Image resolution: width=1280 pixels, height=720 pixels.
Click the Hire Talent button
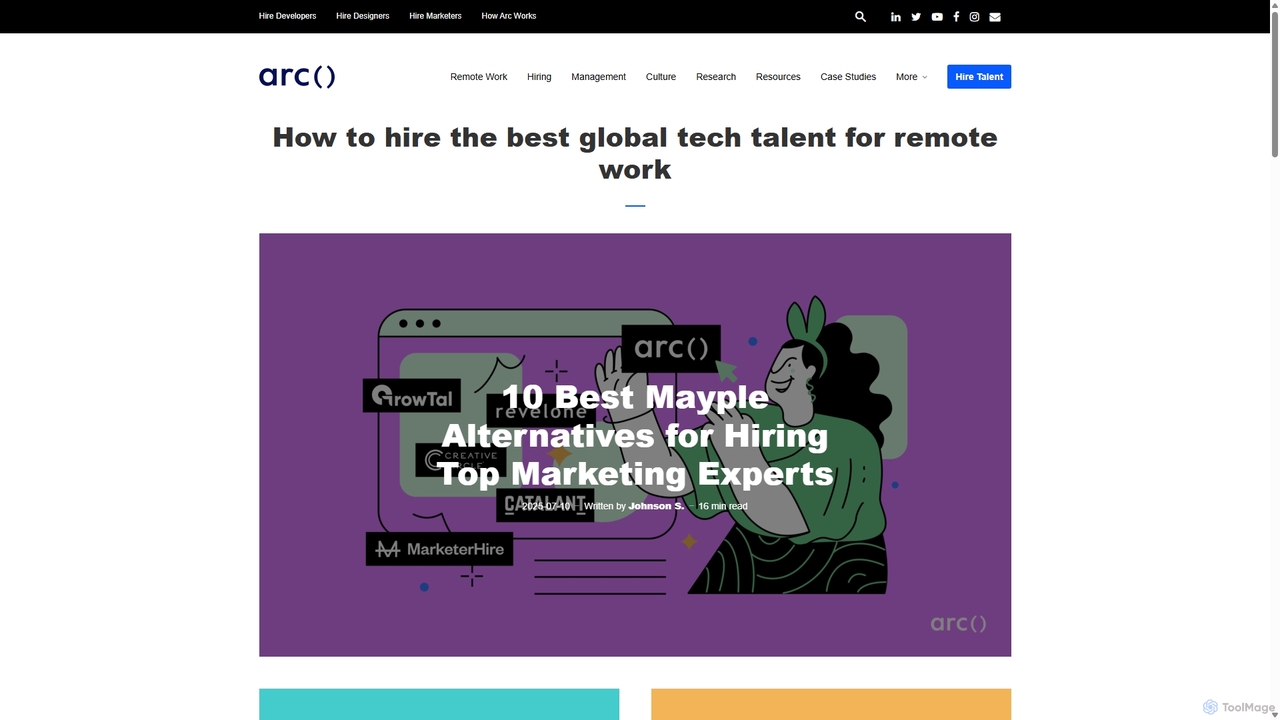[979, 77]
